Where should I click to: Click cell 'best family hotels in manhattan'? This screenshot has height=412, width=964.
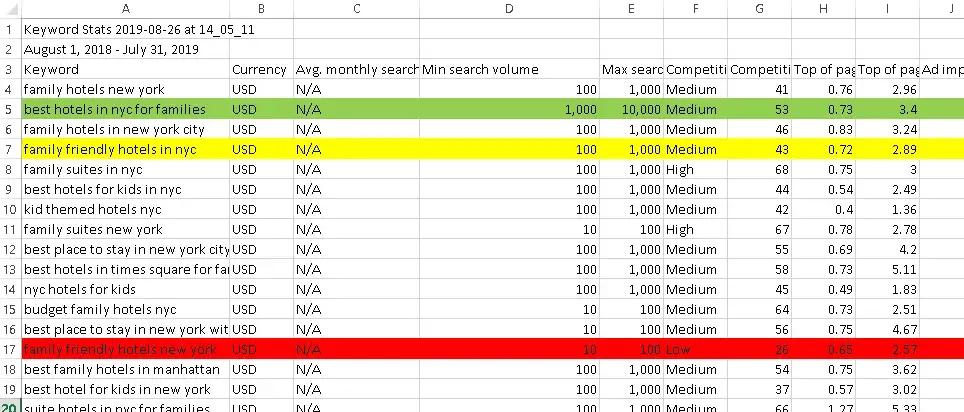125,370
